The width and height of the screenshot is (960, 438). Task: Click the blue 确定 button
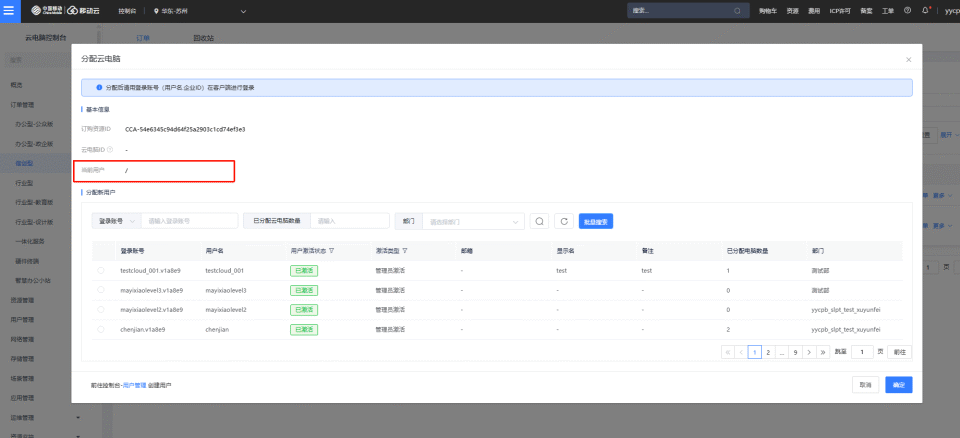[x=899, y=385]
